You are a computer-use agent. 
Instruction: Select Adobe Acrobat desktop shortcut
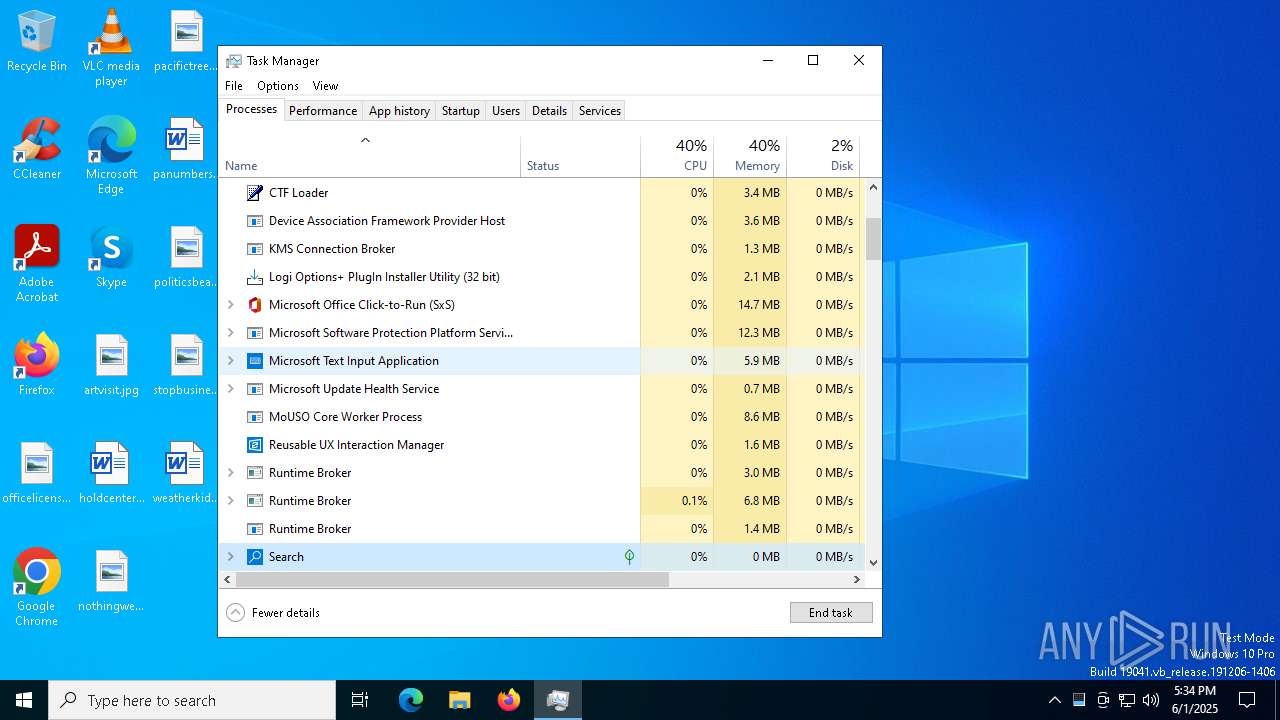[x=37, y=264]
